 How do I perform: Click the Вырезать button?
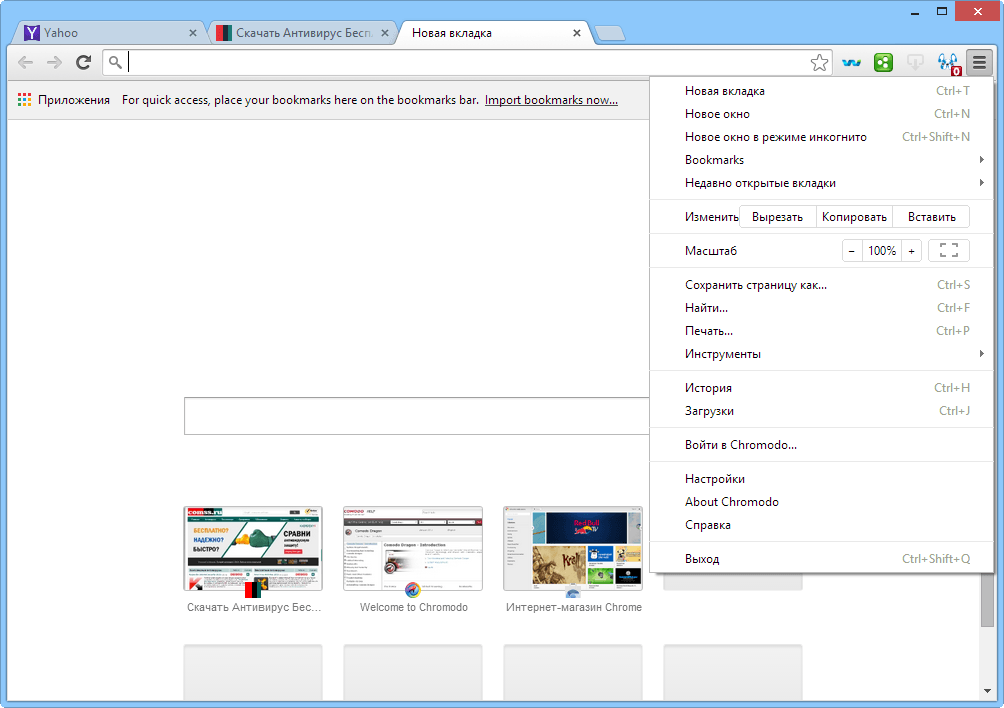[x=777, y=217]
